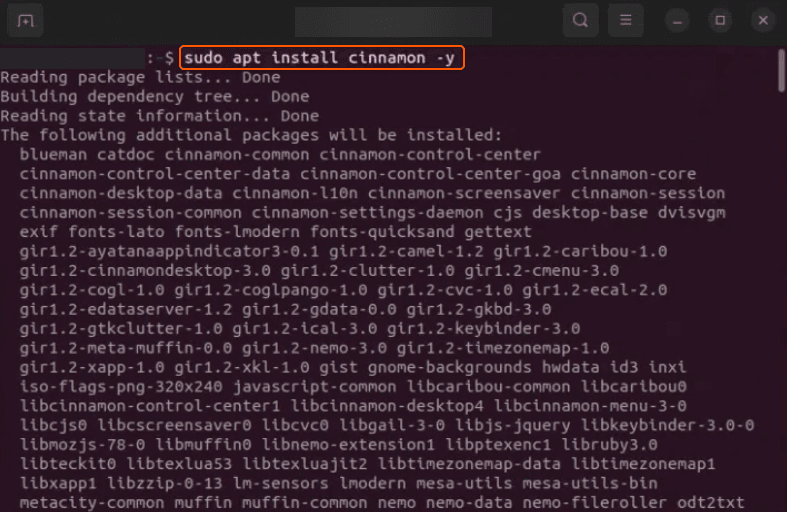The width and height of the screenshot is (787, 512).
Task: Click the 'gettext' package name
Action: (x=498, y=232)
